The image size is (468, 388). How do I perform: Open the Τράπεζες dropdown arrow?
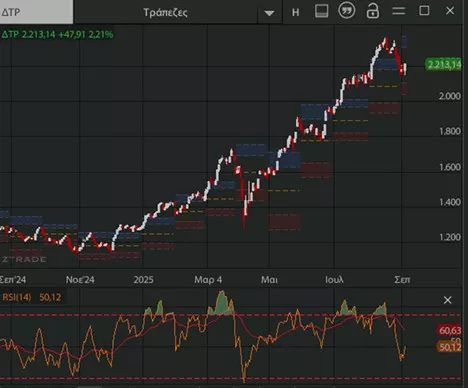[x=269, y=13]
